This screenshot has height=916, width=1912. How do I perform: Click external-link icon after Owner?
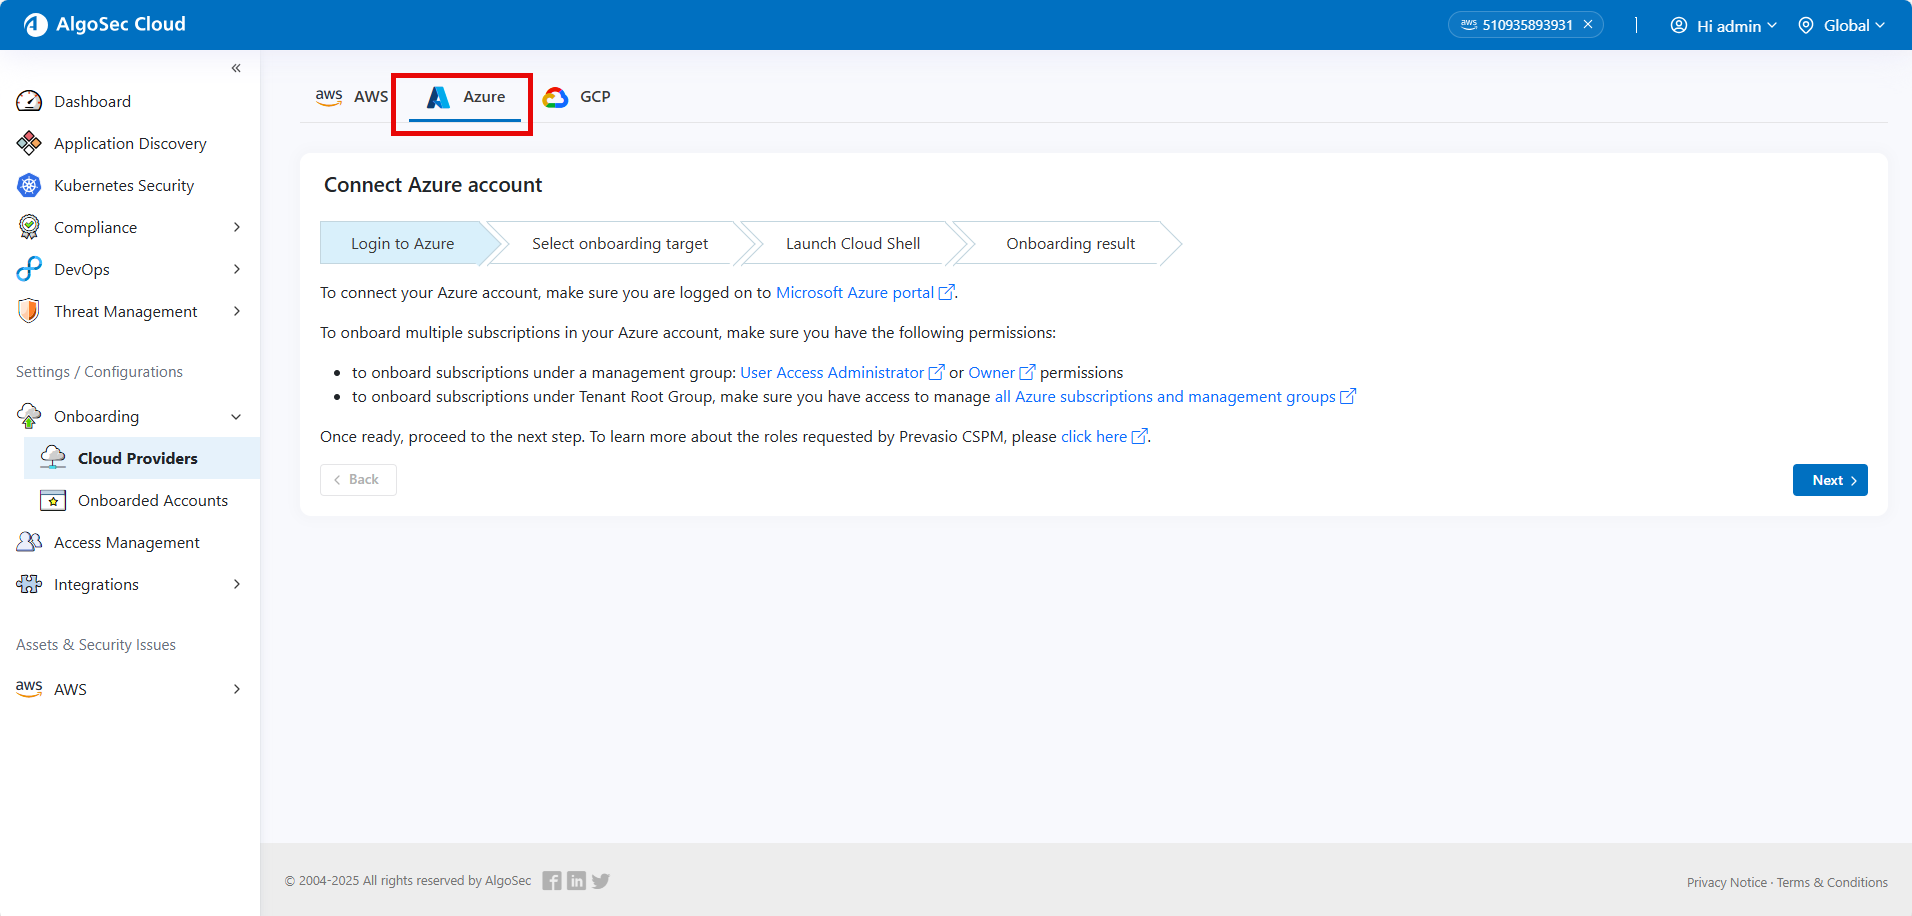[1027, 372]
